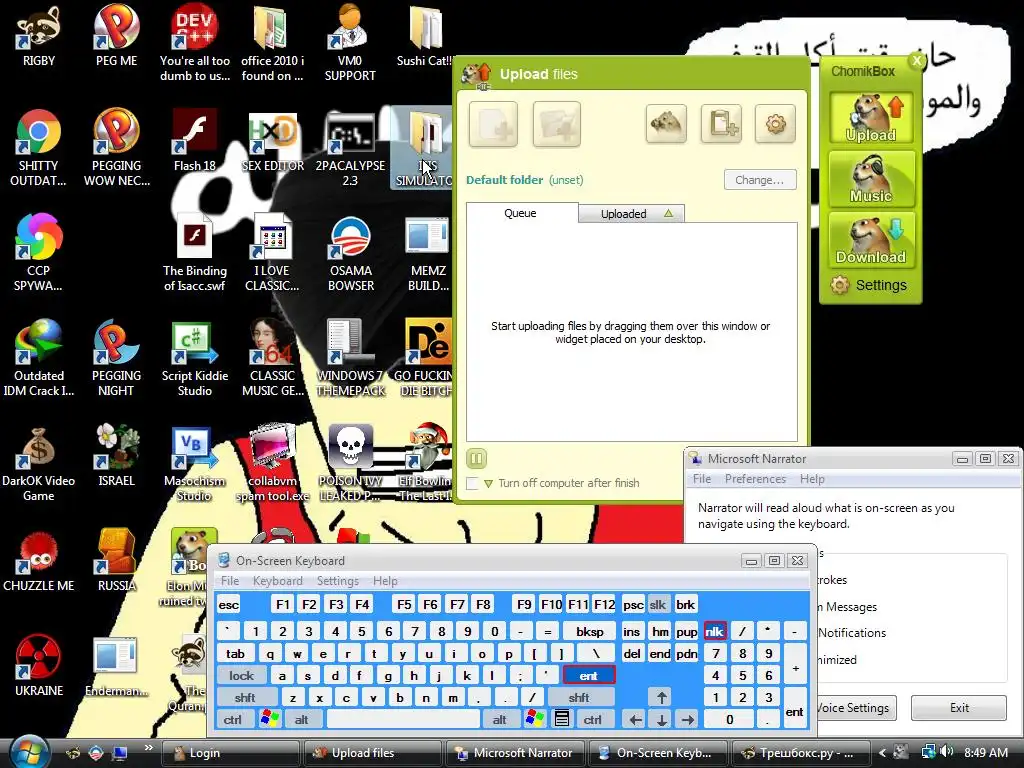The image size is (1024, 768).
Task: Open On-Screen Keyboard Settings menu
Action: tap(338, 581)
